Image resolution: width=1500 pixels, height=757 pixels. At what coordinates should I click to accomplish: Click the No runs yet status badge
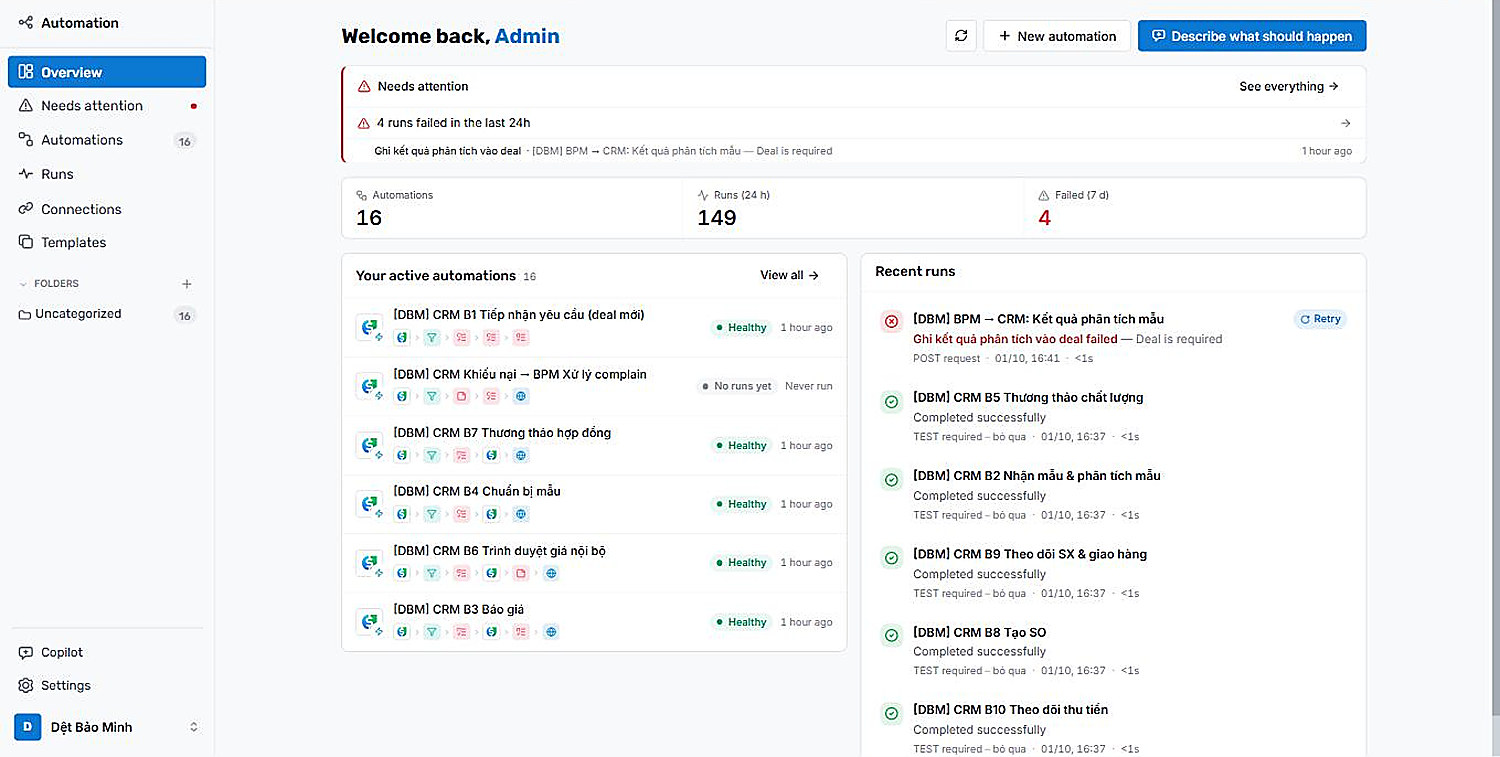tap(736, 386)
